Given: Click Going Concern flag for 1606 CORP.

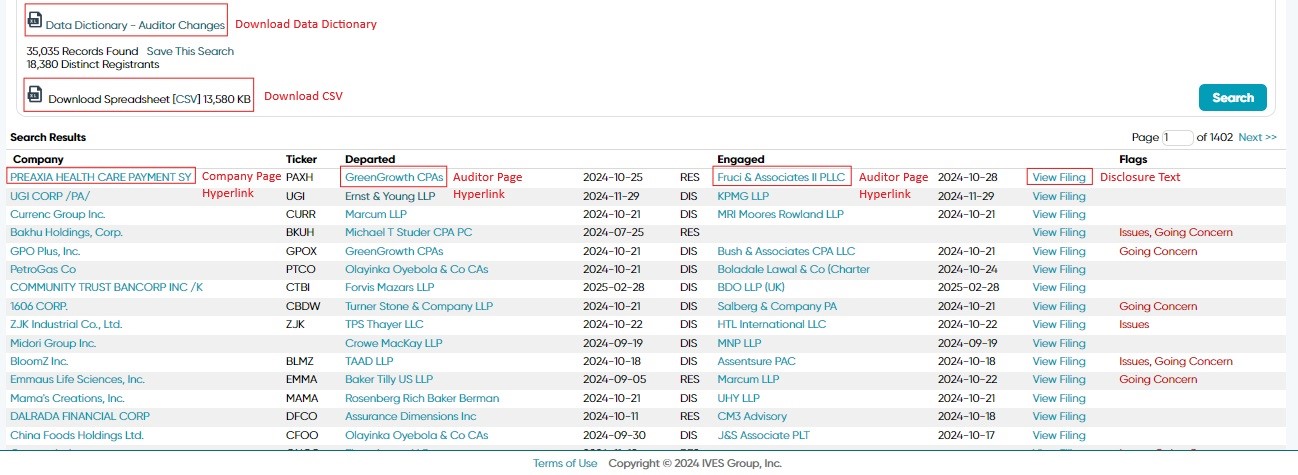Looking at the screenshot, I should 1158,306.
